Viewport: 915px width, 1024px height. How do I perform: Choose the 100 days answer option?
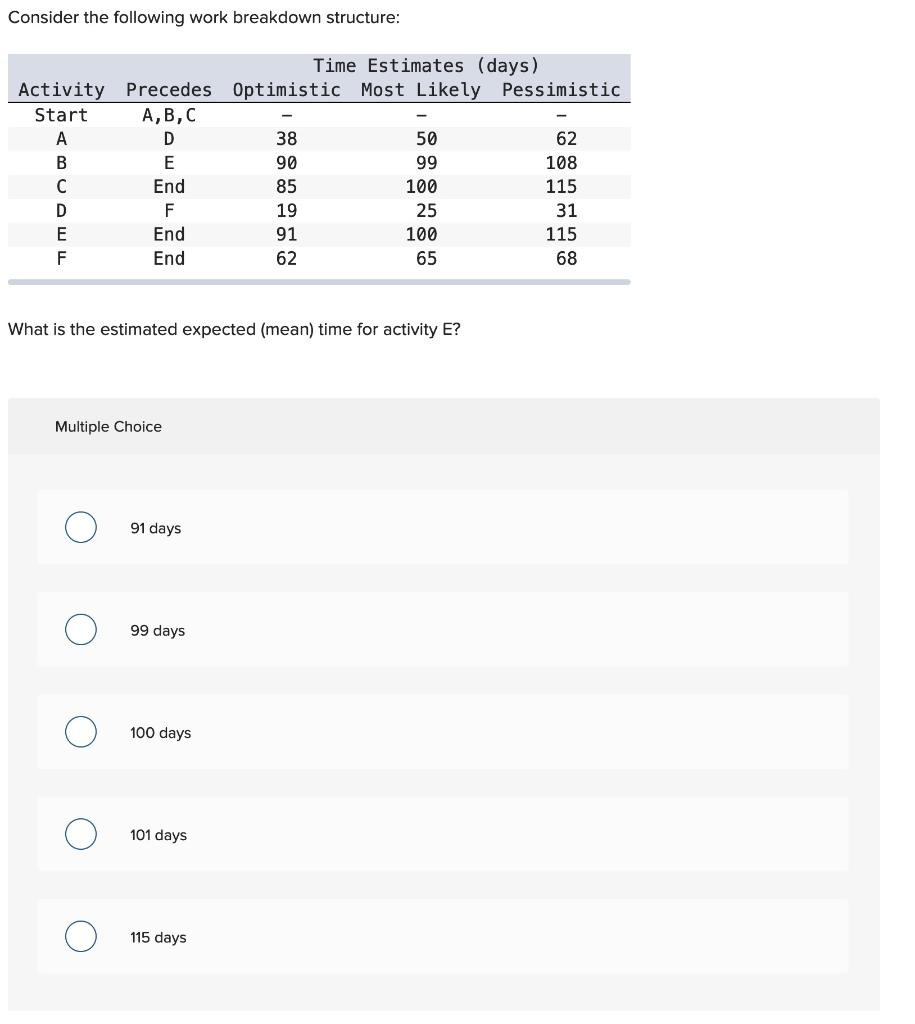[x=81, y=732]
